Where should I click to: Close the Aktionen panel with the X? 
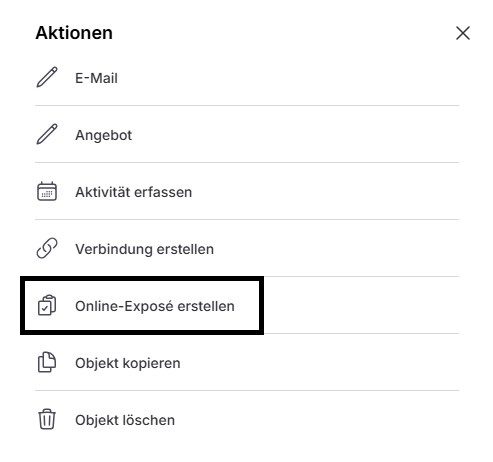tap(463, 33)
